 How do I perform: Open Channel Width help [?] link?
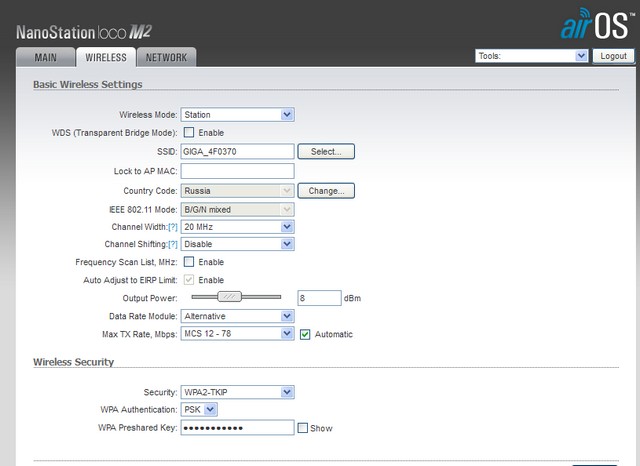coord(173,227)
